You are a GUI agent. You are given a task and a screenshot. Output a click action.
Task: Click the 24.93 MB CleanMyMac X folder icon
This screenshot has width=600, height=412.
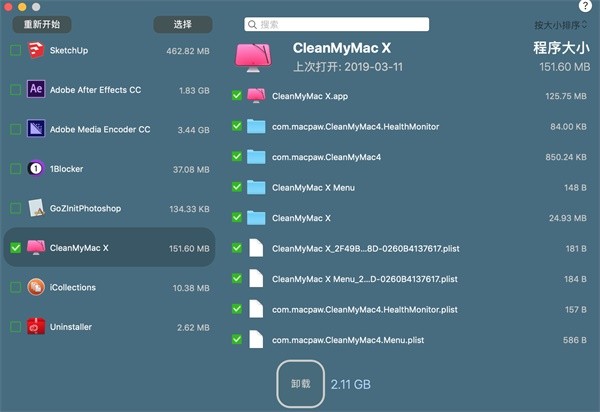(x=256, y=218)
